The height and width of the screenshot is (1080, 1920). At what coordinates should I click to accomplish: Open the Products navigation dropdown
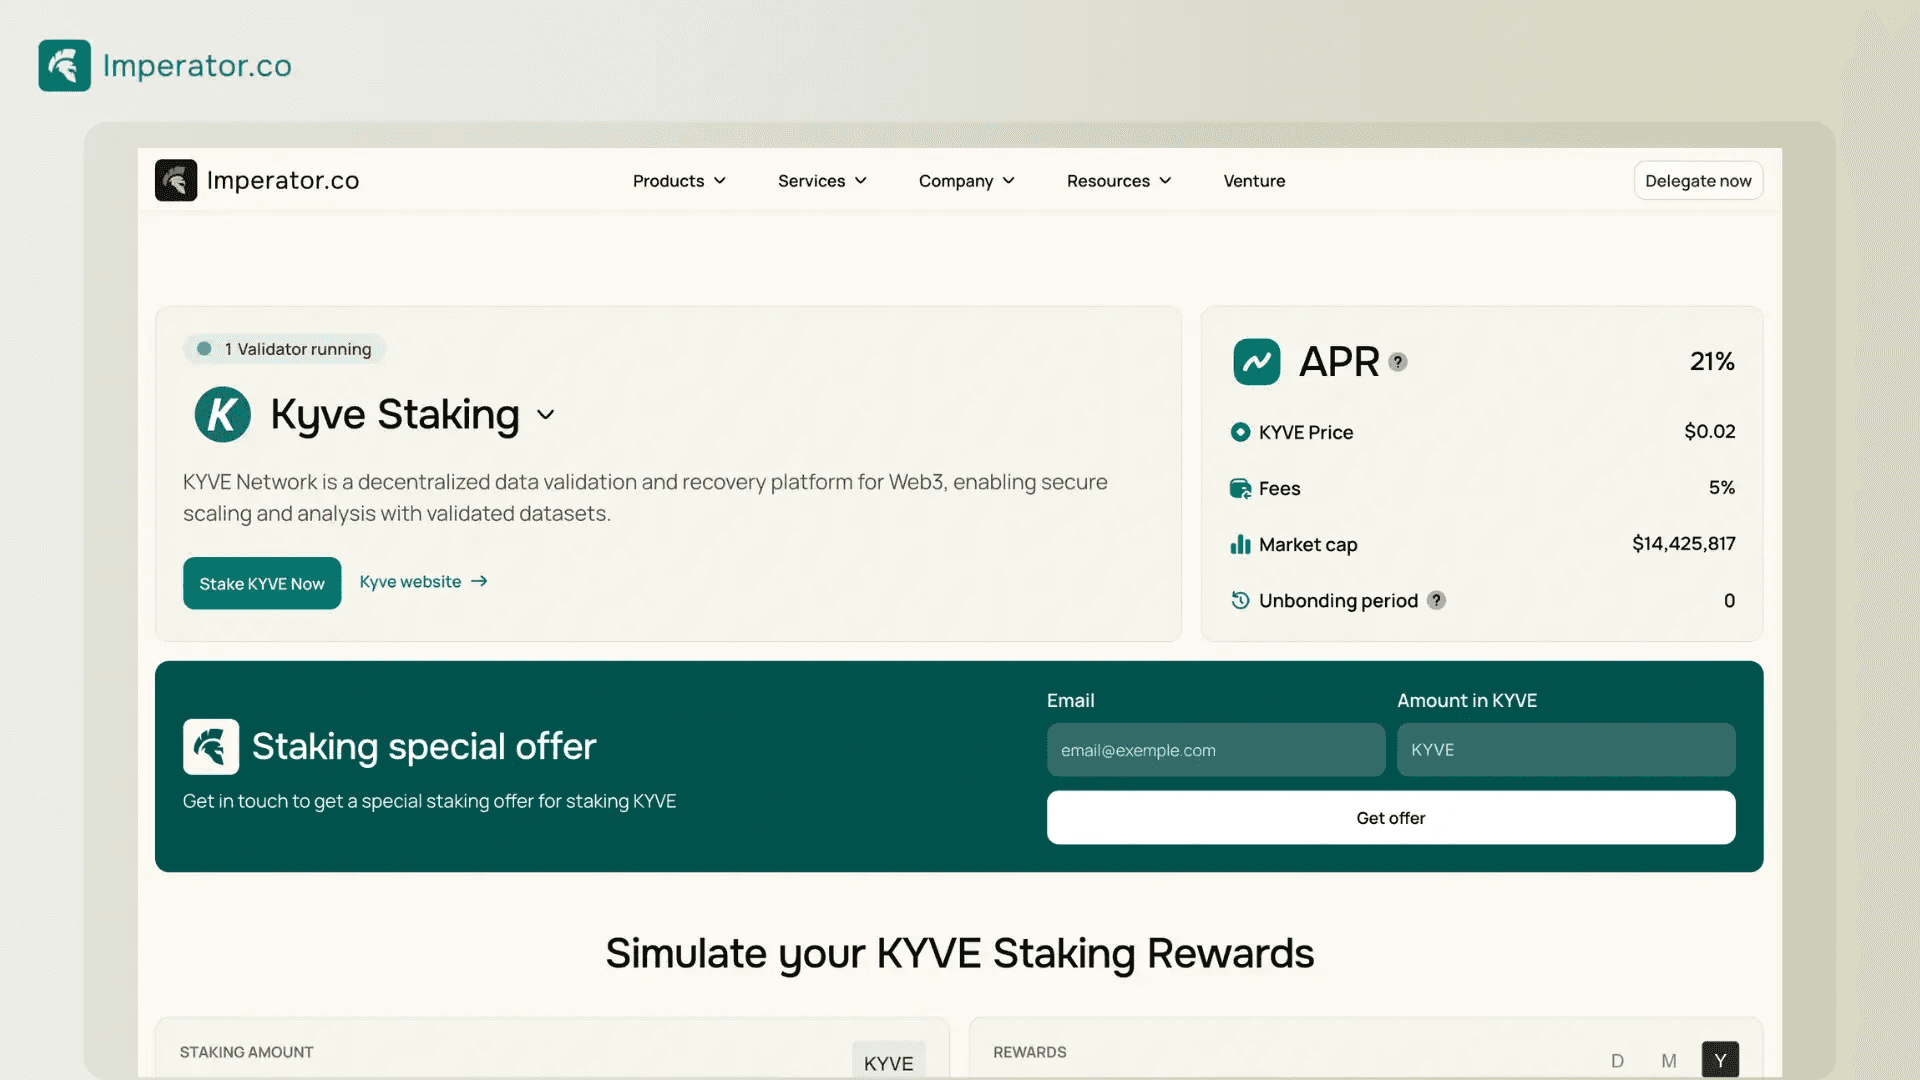pos(676,181)
